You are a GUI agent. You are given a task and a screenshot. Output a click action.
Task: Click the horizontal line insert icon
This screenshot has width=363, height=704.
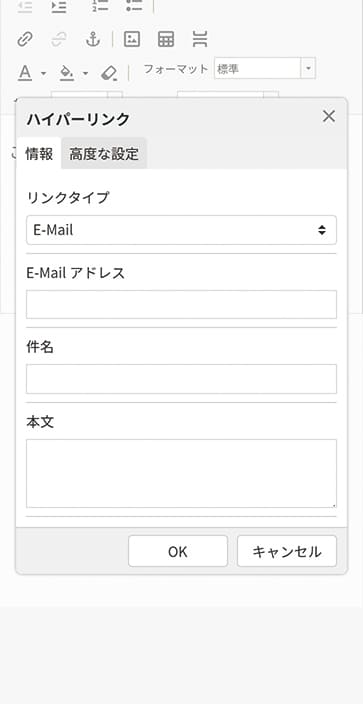click(x=200, y=40)
